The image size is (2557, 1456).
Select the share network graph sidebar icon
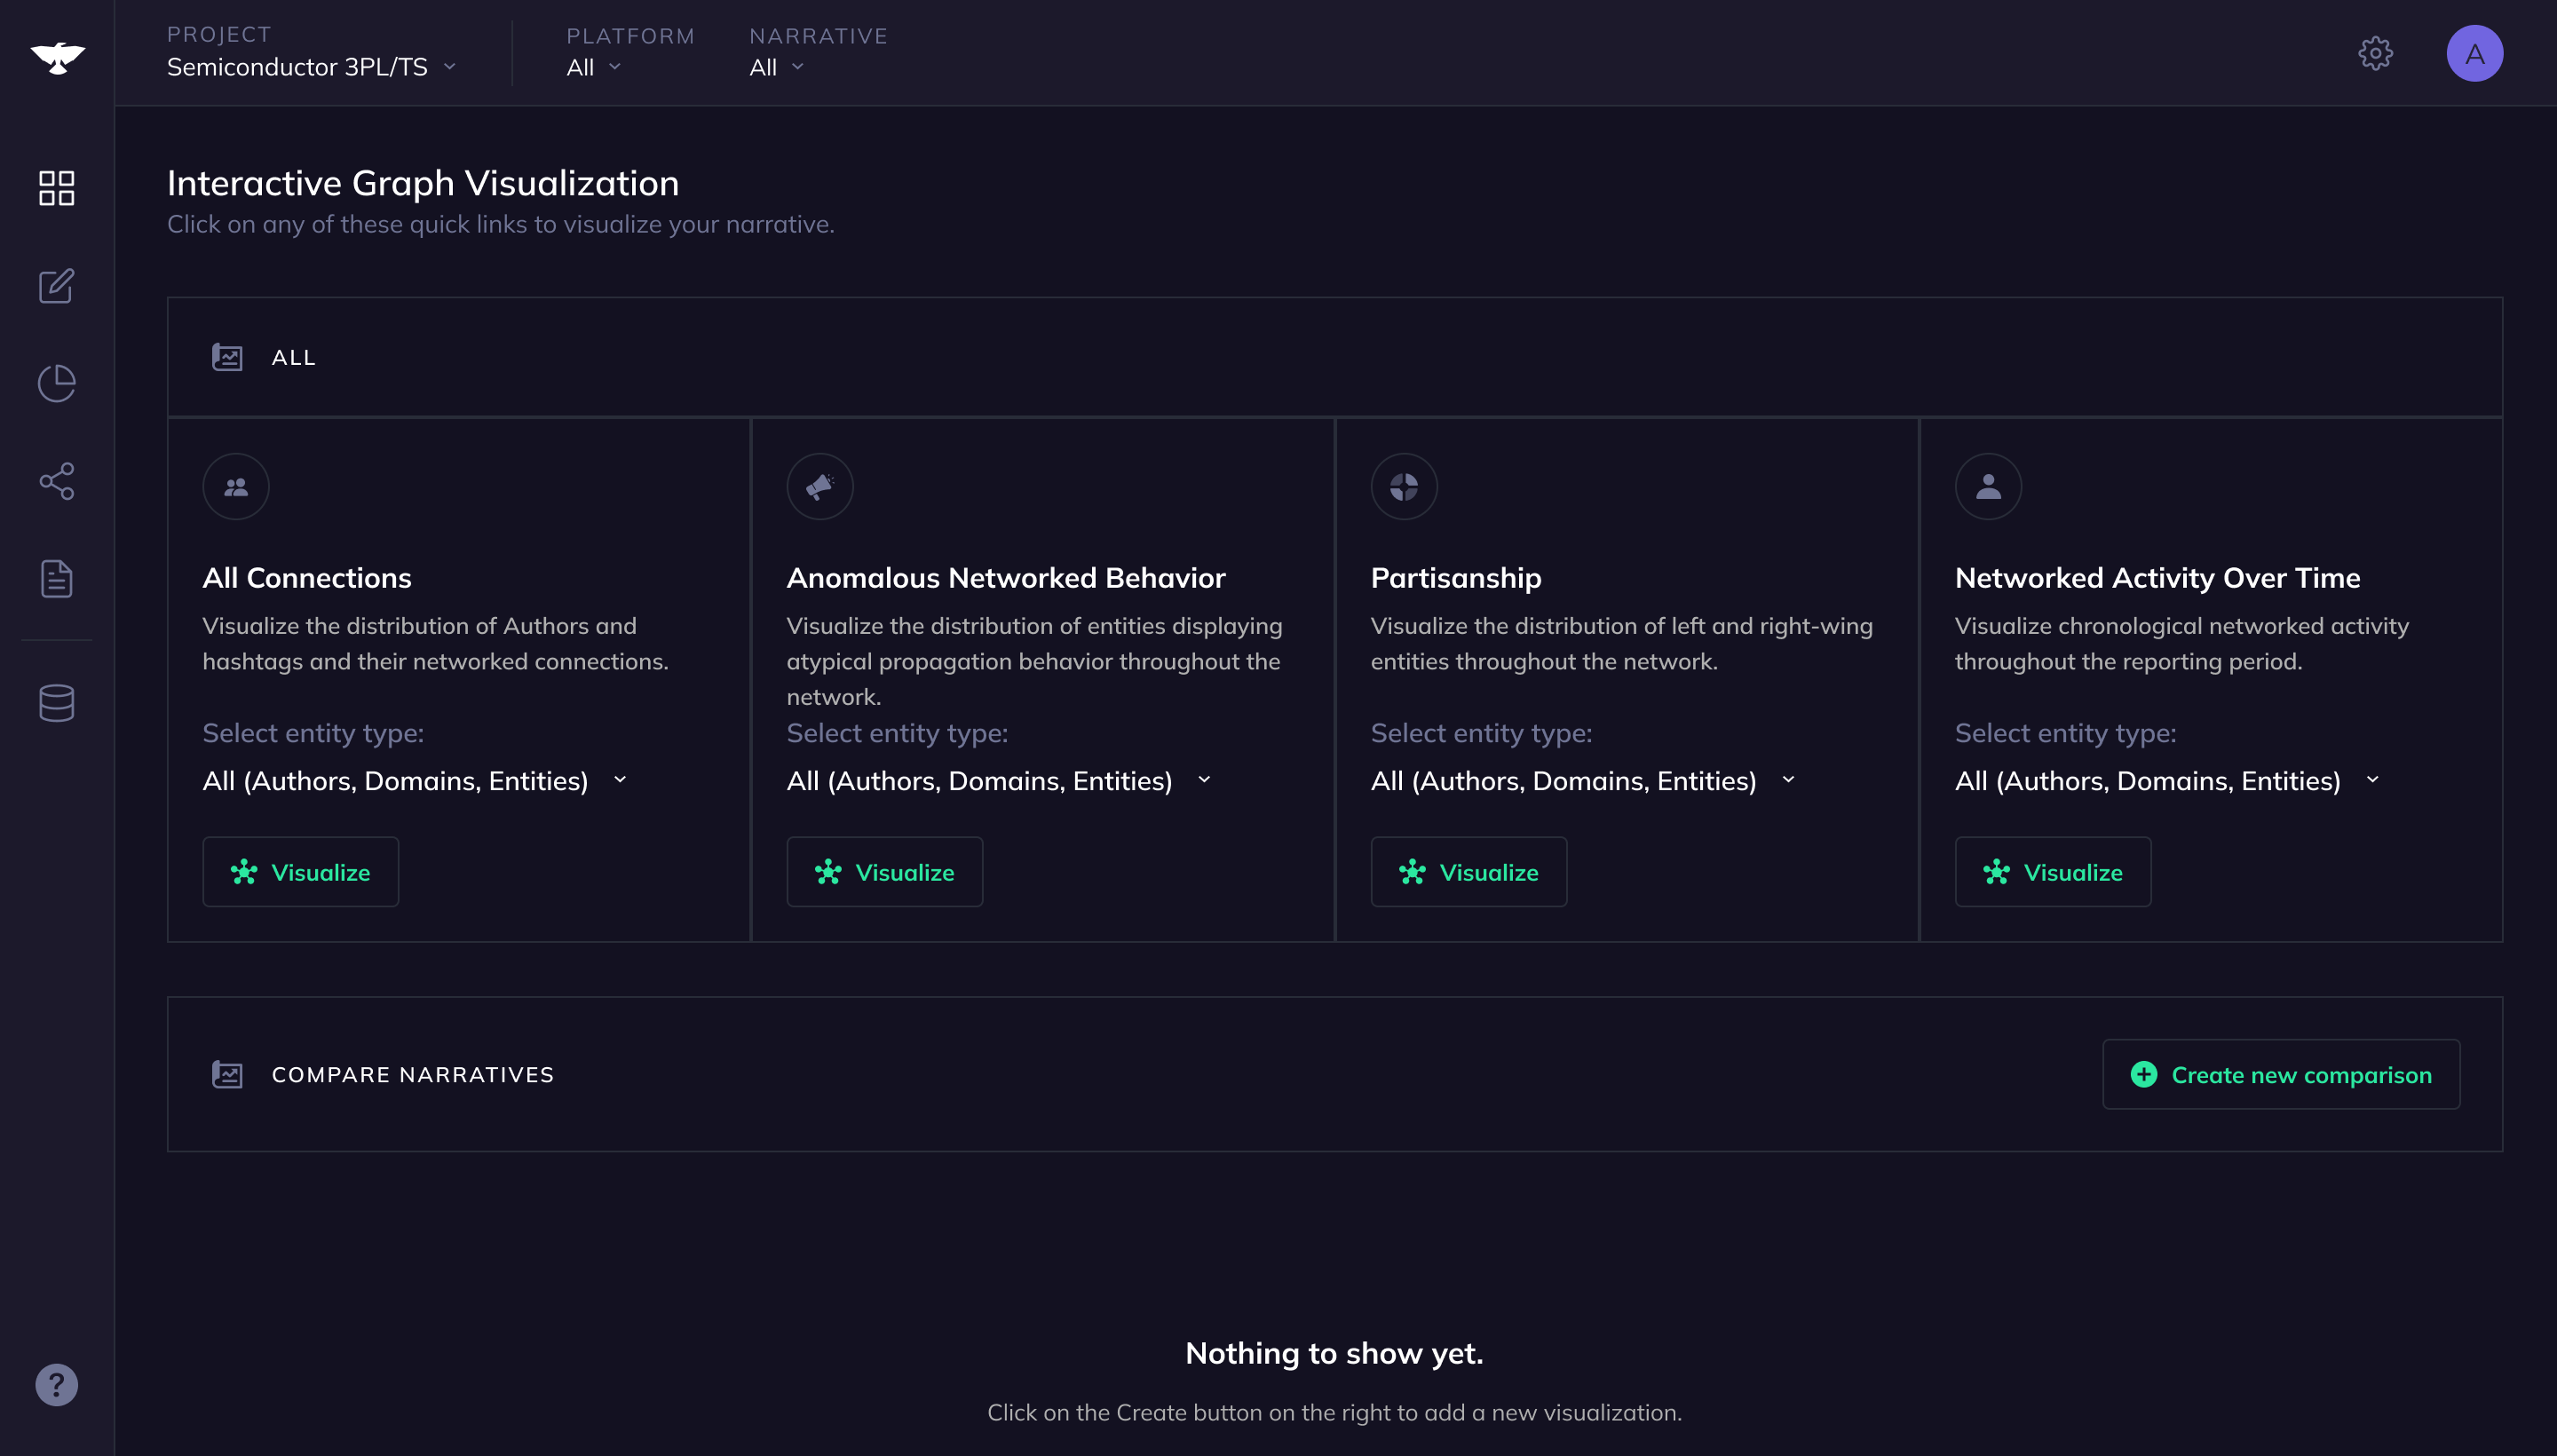click(x=56, y=481)
